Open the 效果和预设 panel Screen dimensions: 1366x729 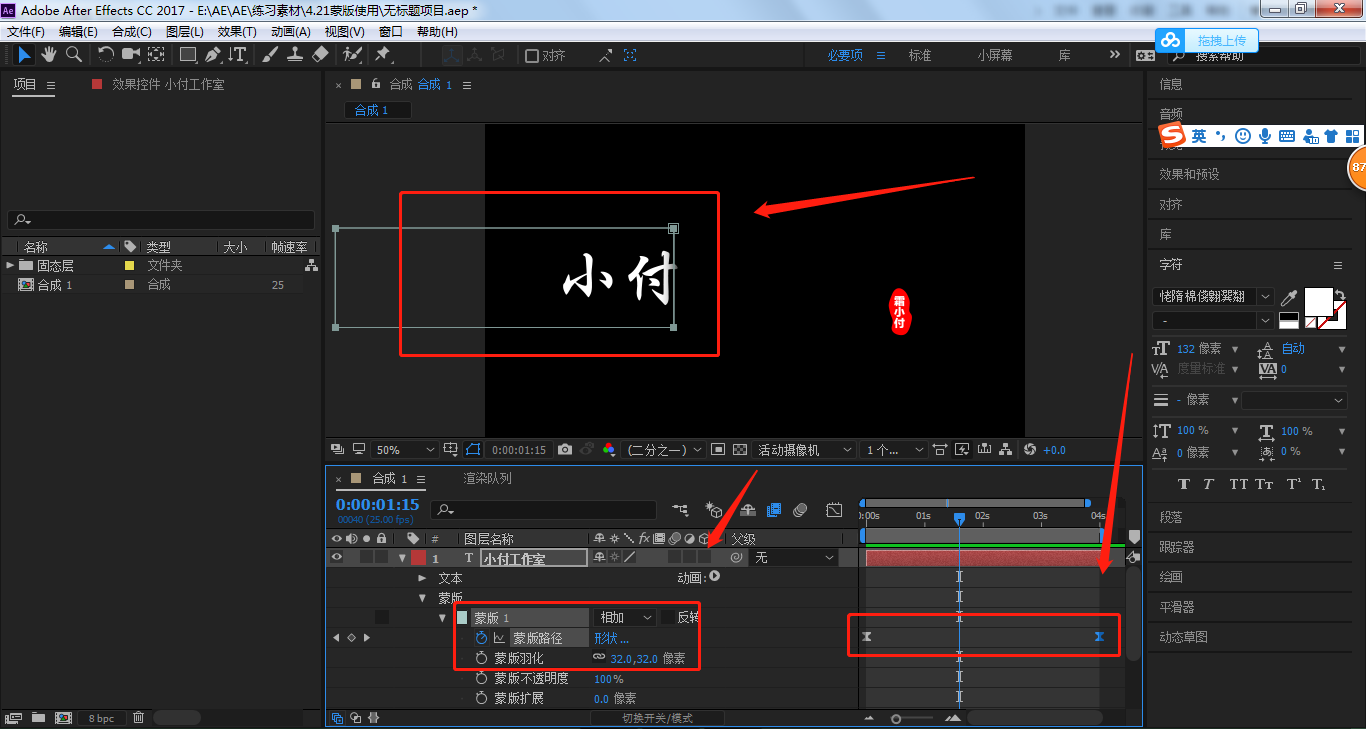(1189, 174)
